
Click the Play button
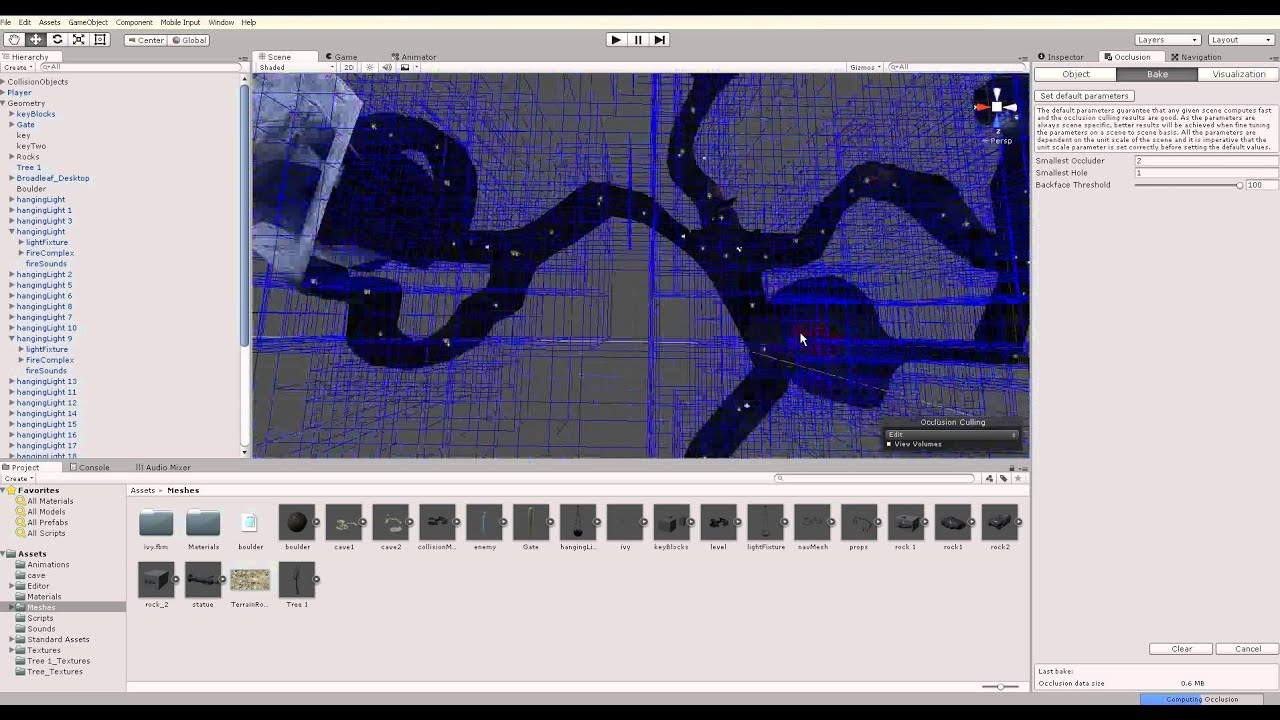click(616, 40)
